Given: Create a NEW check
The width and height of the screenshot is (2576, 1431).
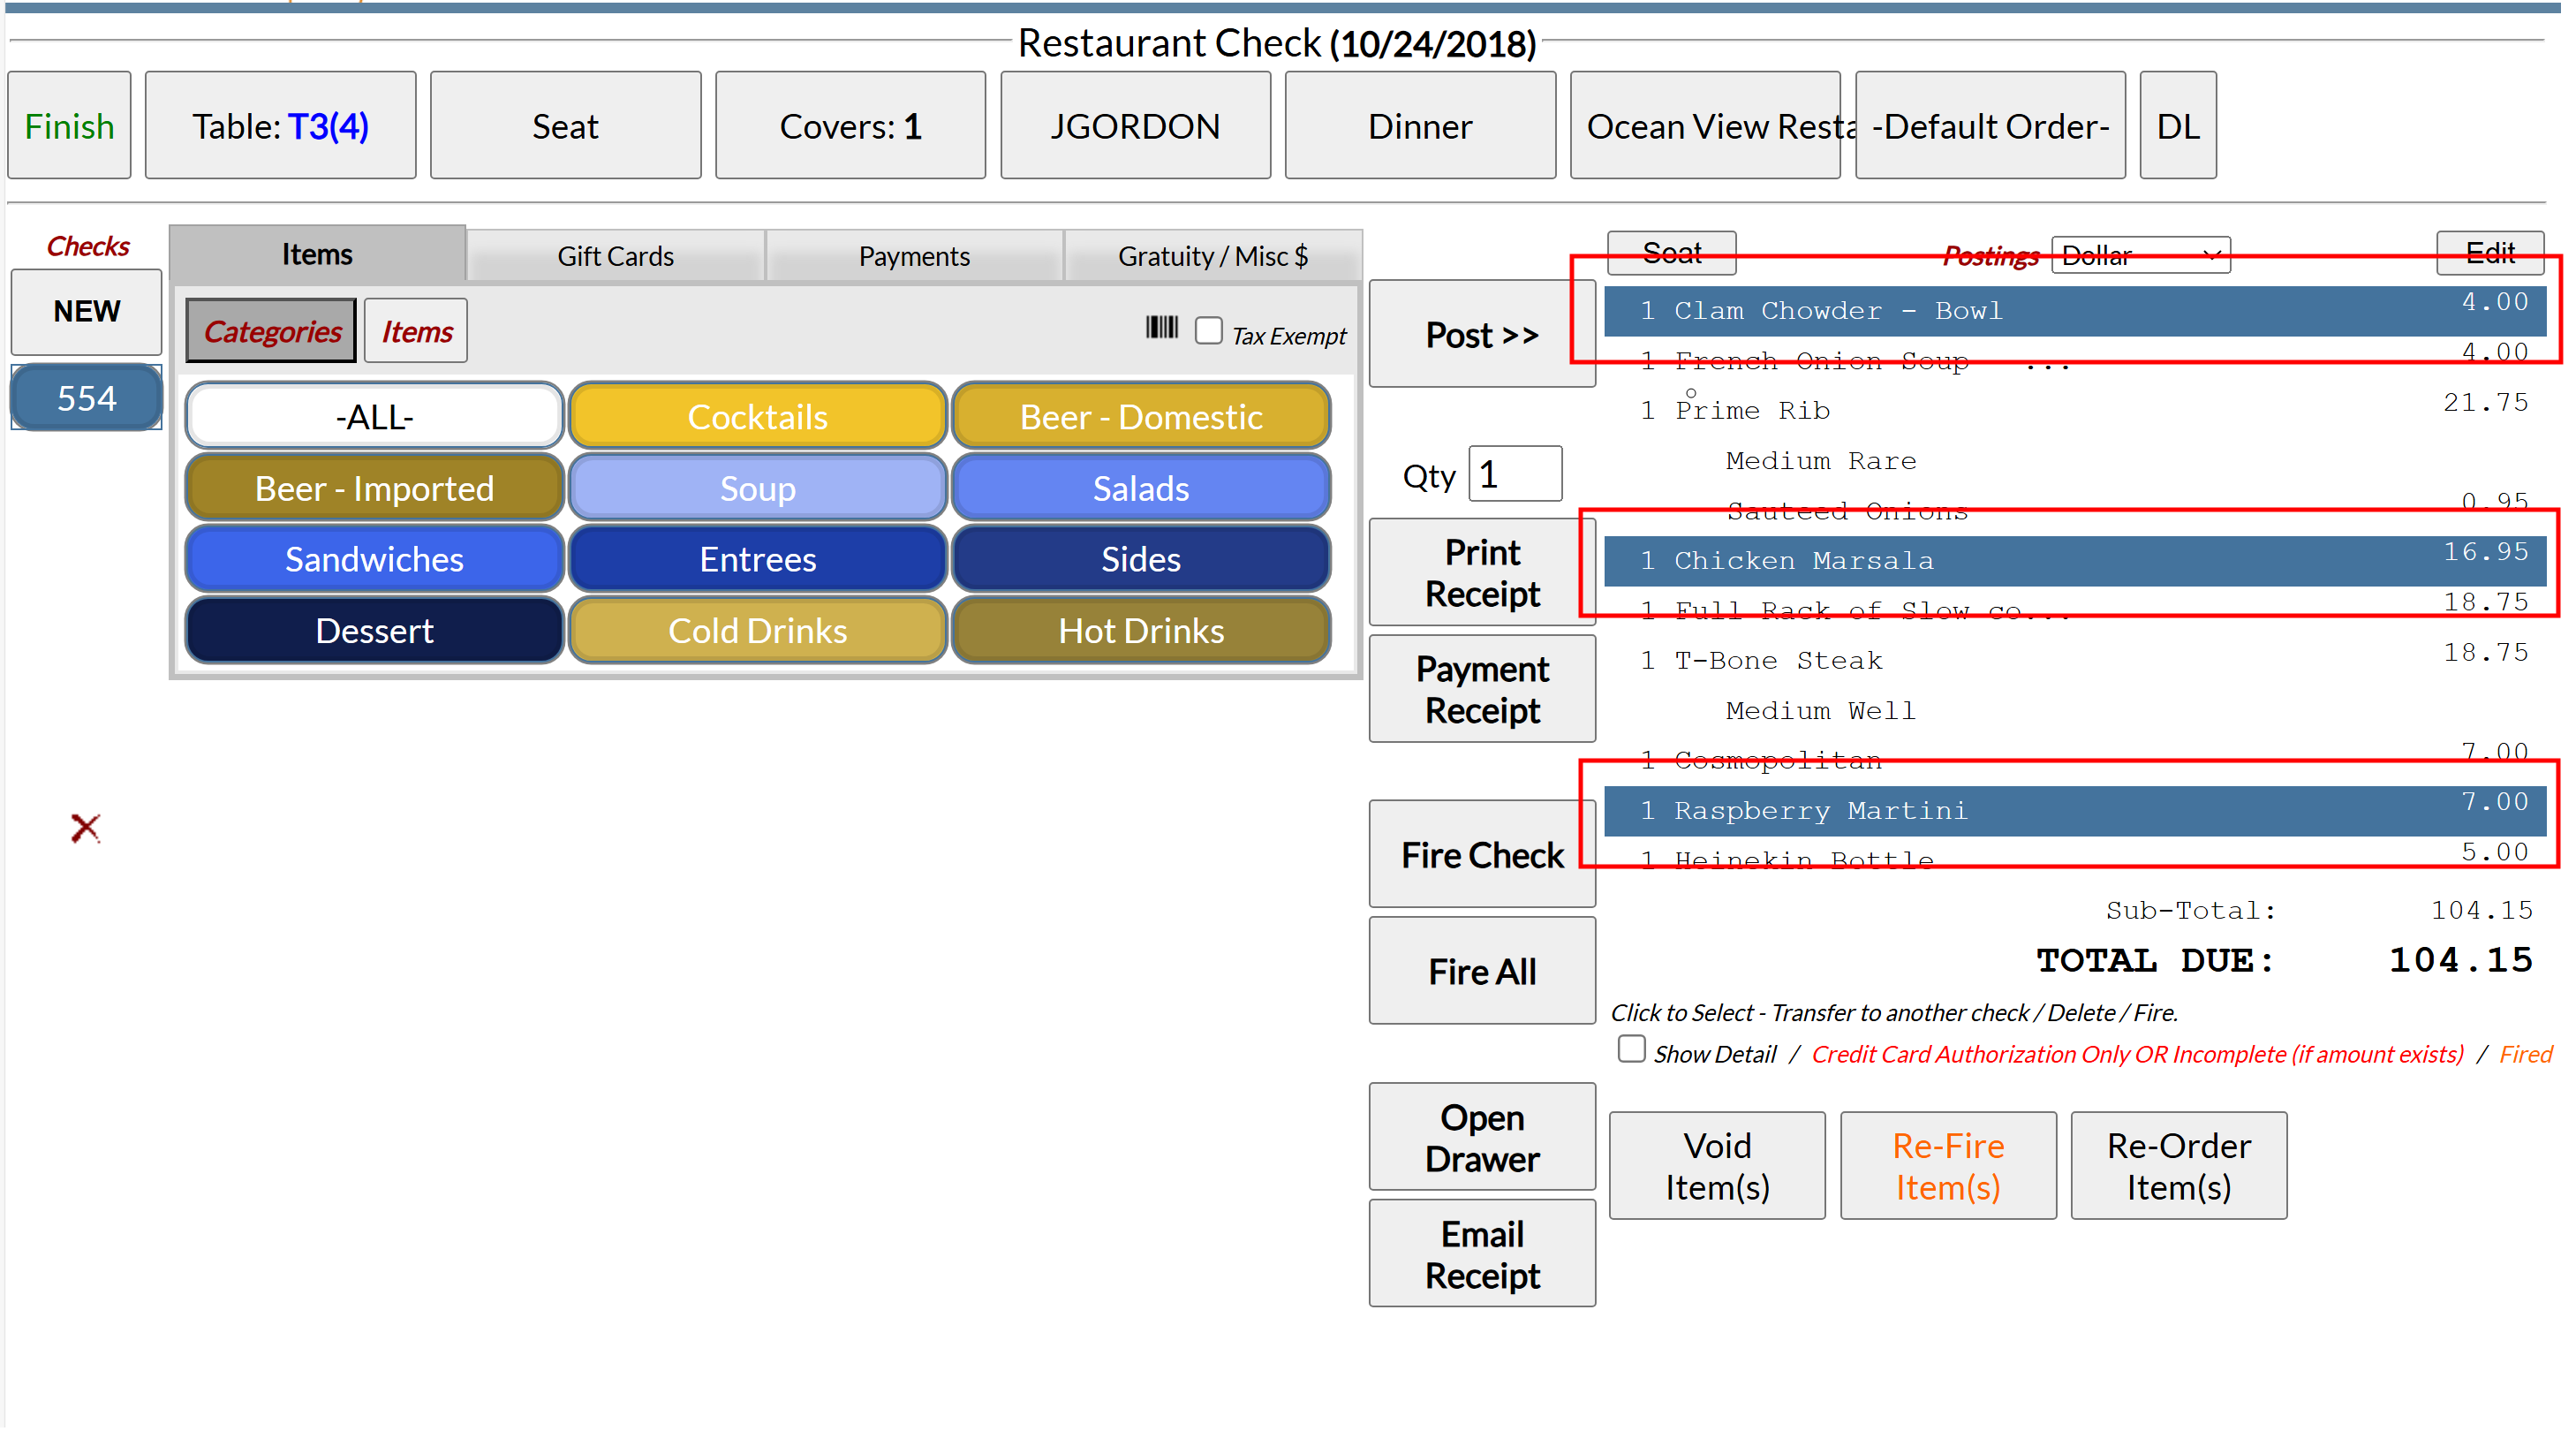Looking at the screenshot, I should pyautogui.click(x=86, y=311).
